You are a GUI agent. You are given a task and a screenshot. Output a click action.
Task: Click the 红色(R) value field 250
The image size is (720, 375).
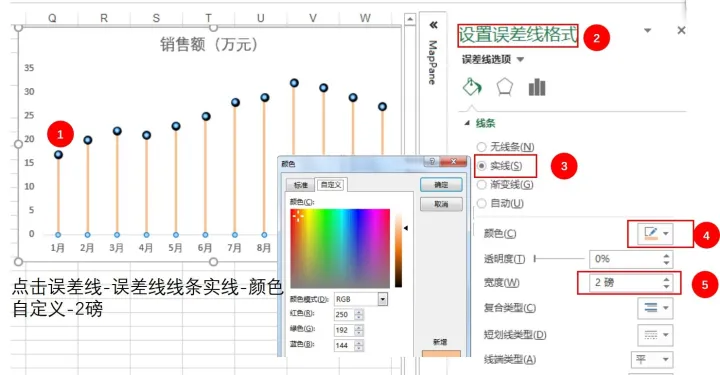(344, 314)
